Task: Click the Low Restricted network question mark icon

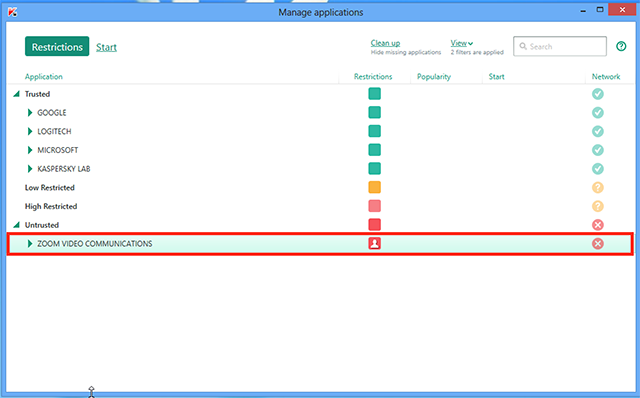Action: pos(598,188)
